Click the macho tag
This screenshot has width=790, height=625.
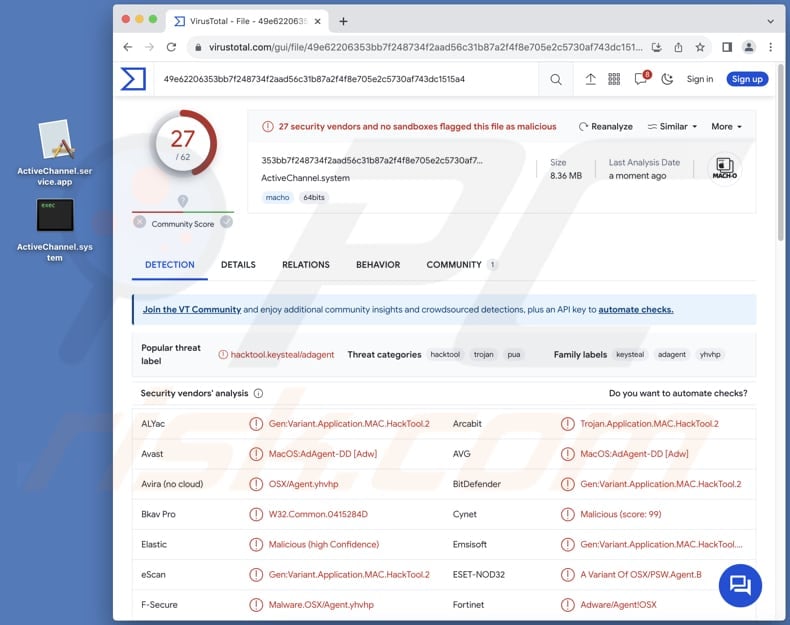[278, 197]
